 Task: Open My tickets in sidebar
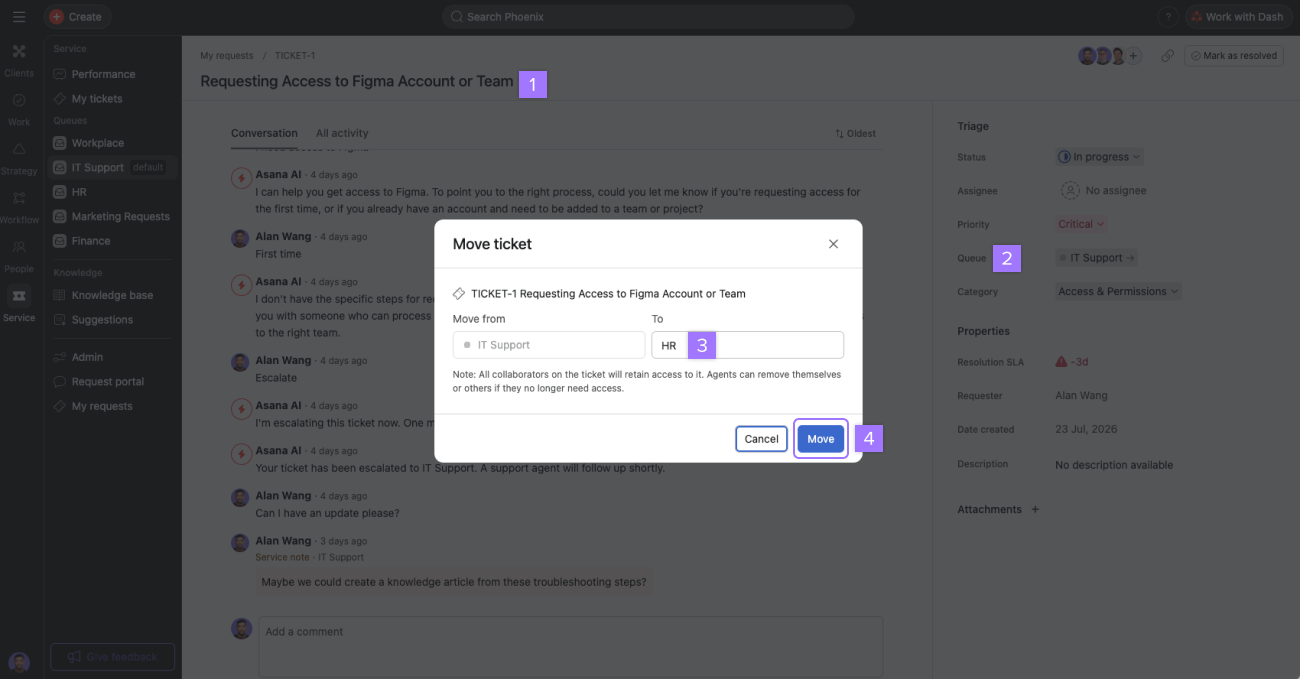(x=97, y=99)
